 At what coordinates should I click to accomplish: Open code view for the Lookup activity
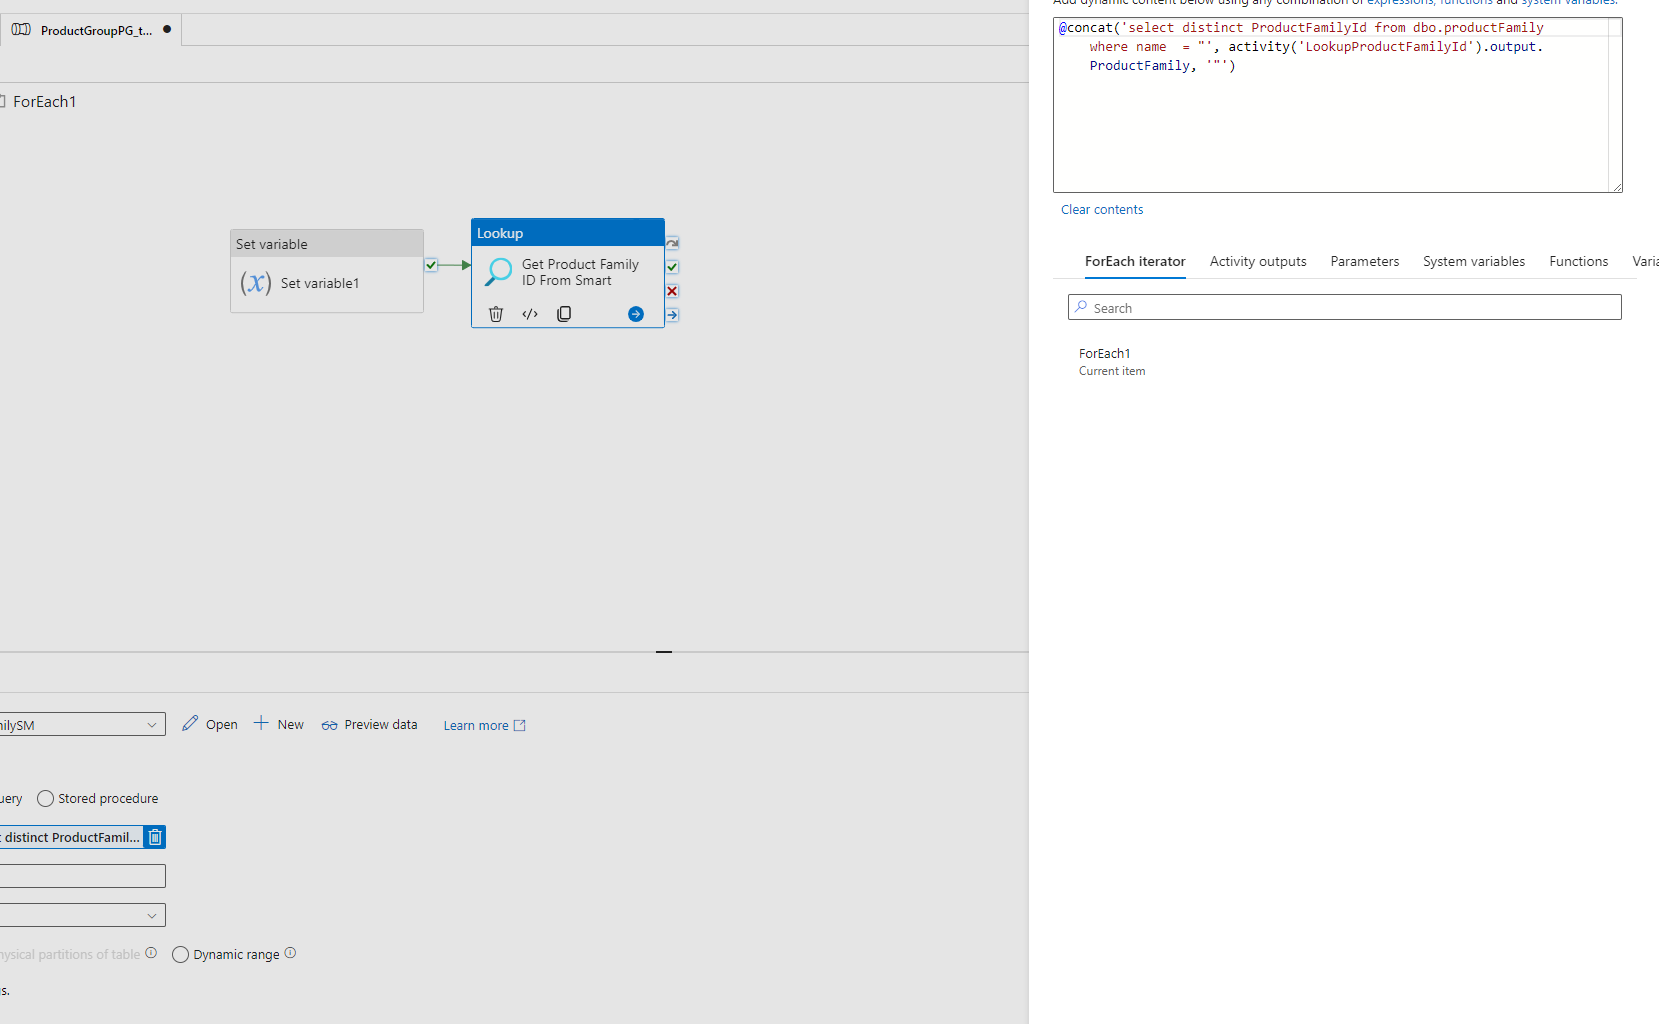529,313
